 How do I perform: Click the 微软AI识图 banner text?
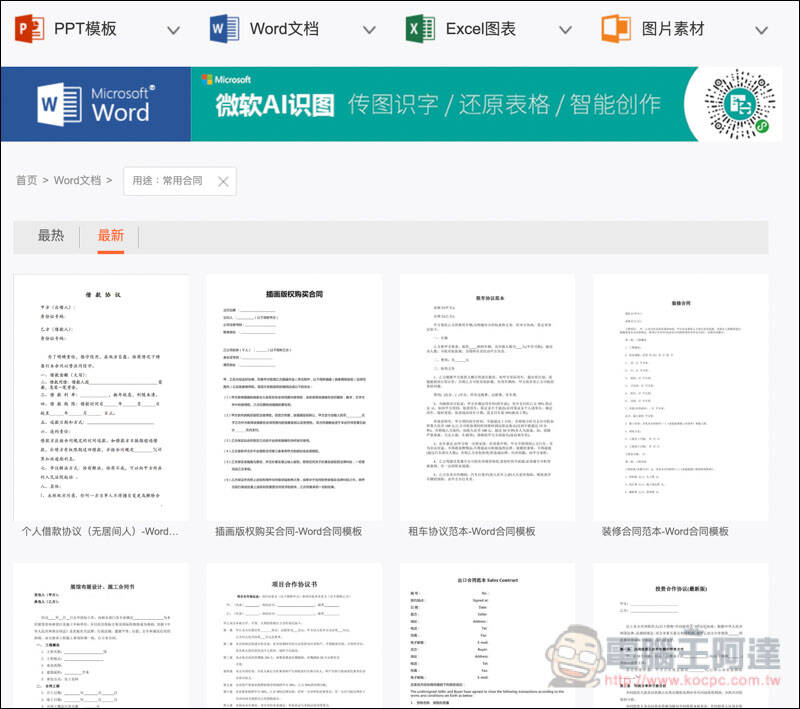274,105
